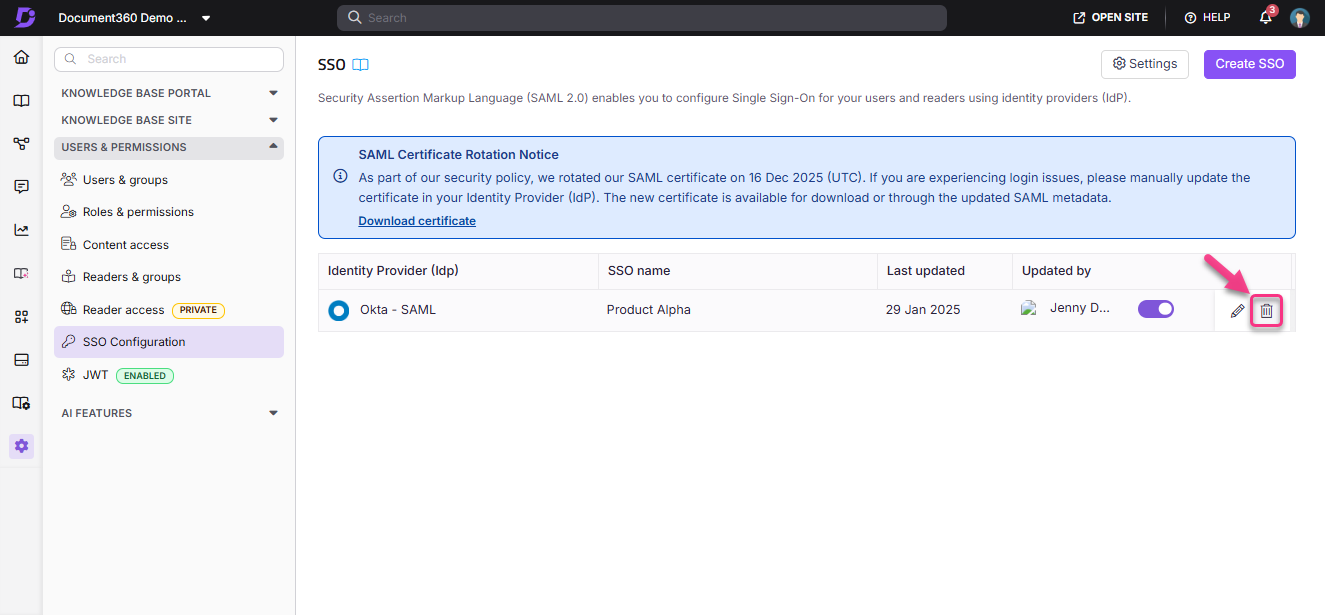
Task: View Analytics via the chart icon
Action: point(21,229)
